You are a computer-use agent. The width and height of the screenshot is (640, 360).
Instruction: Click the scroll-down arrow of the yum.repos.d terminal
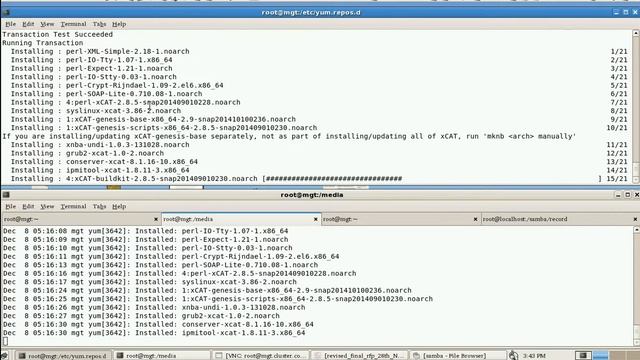tap(636, 180)
